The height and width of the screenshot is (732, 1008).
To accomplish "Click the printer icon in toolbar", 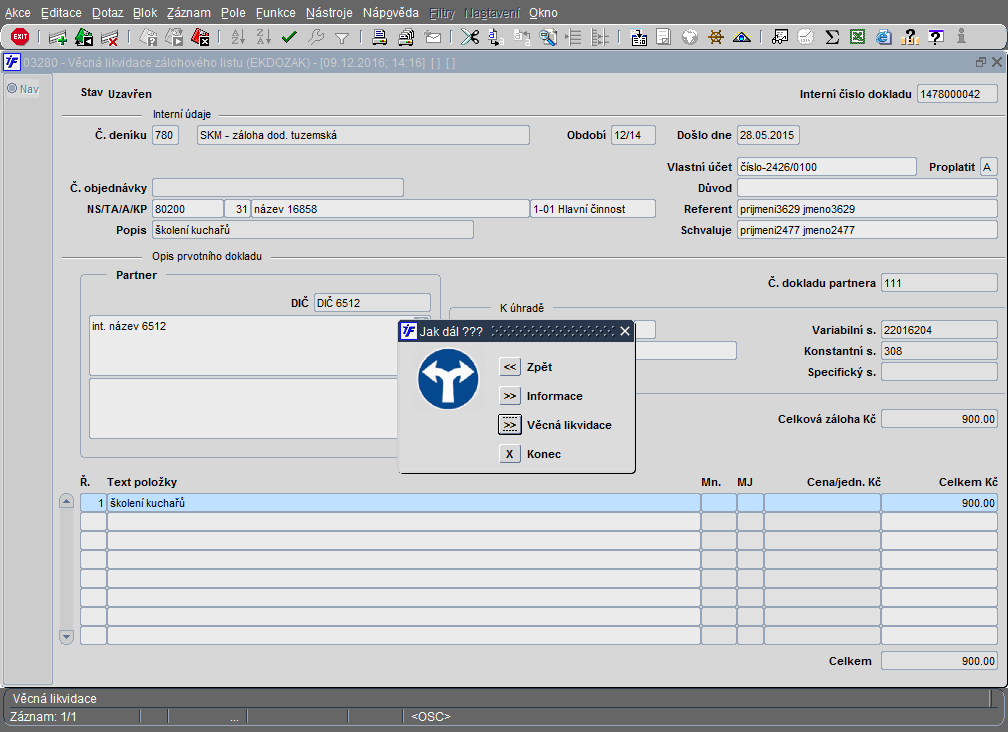I will [x=380, y=38].
